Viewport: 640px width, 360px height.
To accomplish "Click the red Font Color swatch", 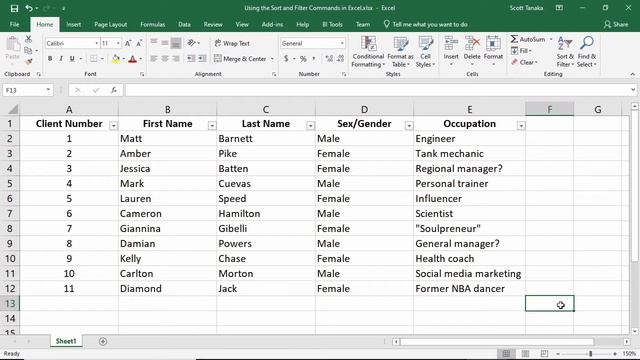I will [133, 59].
